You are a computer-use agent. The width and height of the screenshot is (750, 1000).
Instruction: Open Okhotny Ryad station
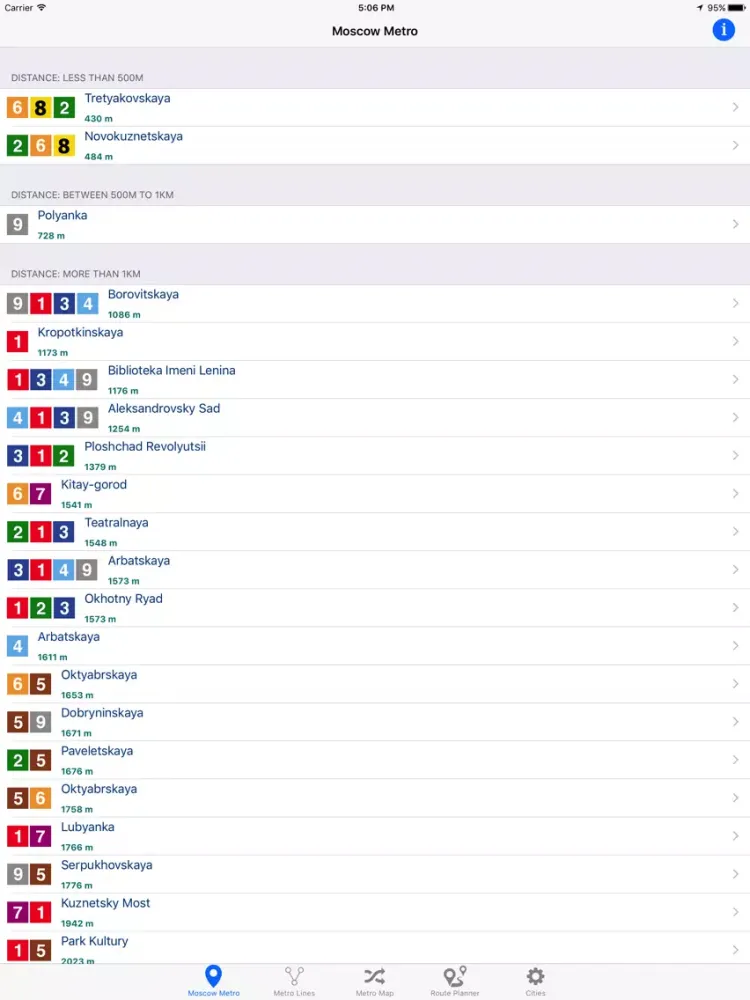tap(375, 608)
